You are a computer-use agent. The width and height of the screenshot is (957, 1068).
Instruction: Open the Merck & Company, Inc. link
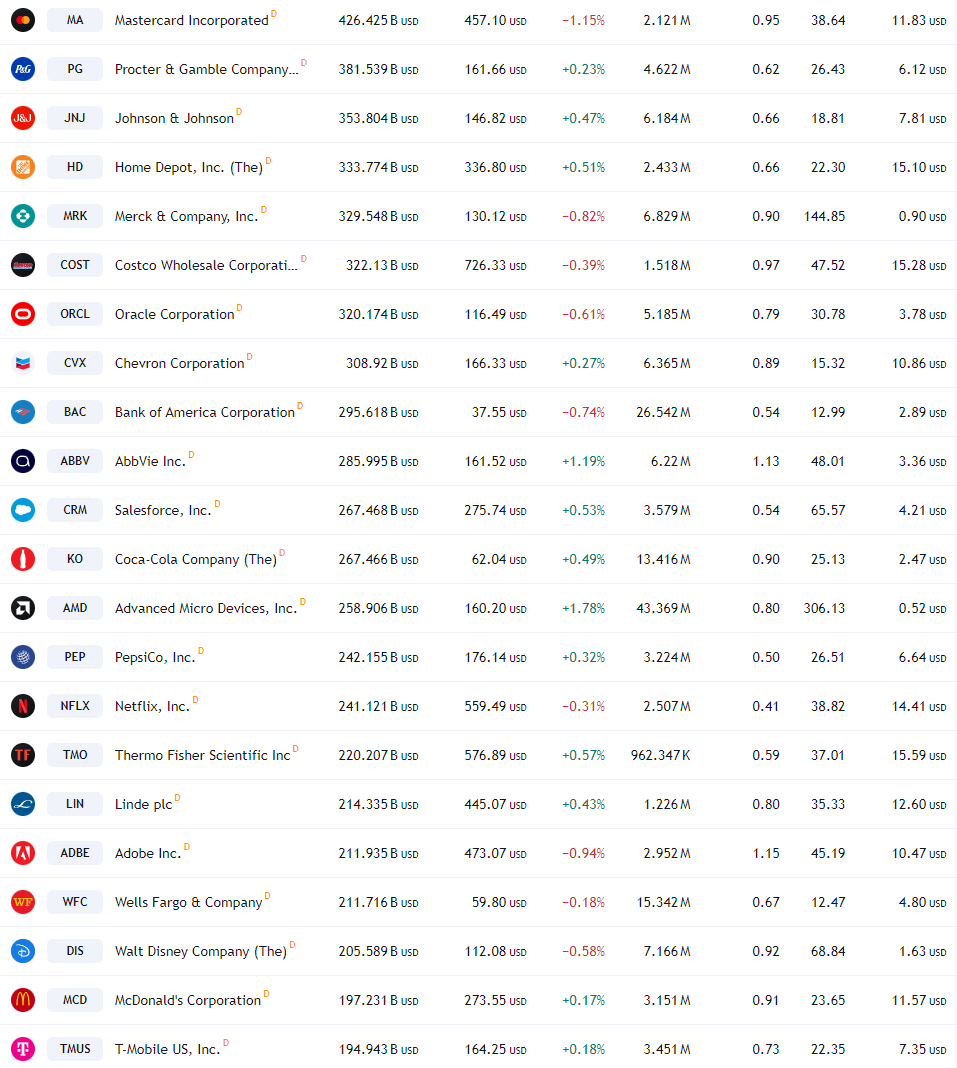[x=186, y=217]
